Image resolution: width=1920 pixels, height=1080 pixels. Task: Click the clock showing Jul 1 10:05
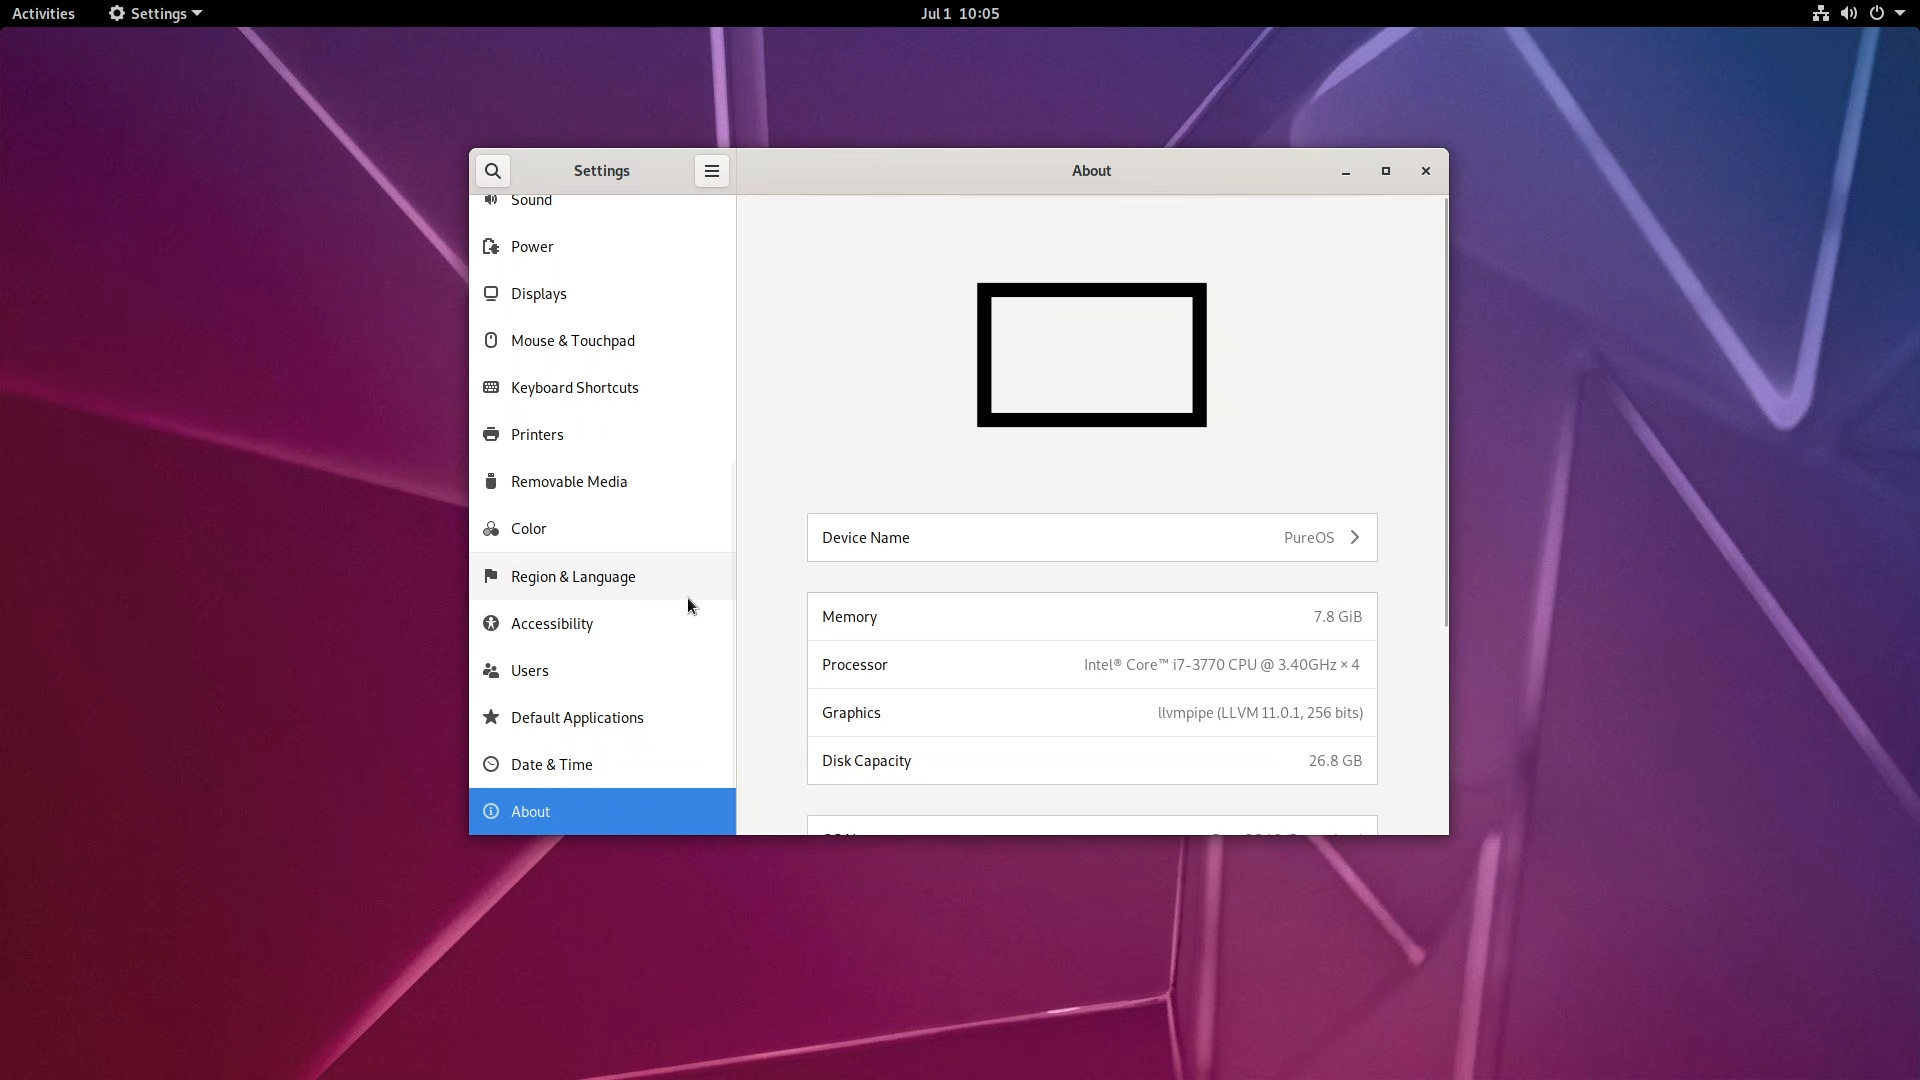coord(960,14)
